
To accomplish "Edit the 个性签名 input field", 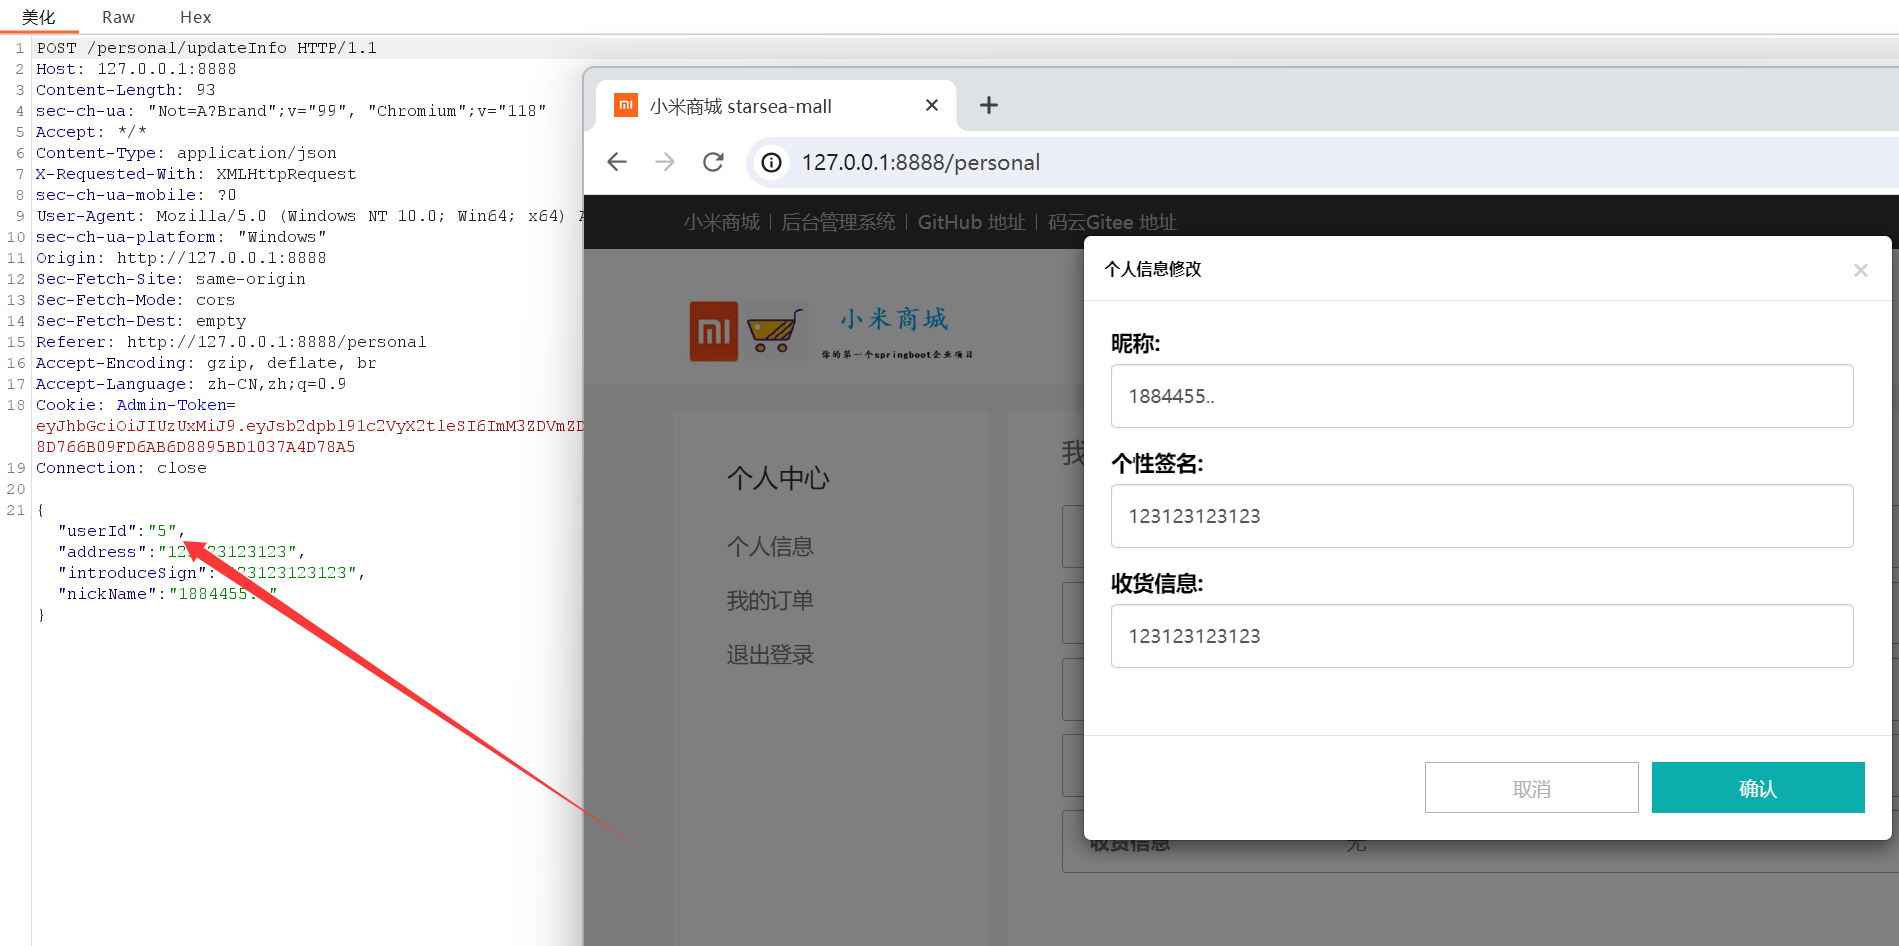I will pyautogui.click(x=1481, y=516).
